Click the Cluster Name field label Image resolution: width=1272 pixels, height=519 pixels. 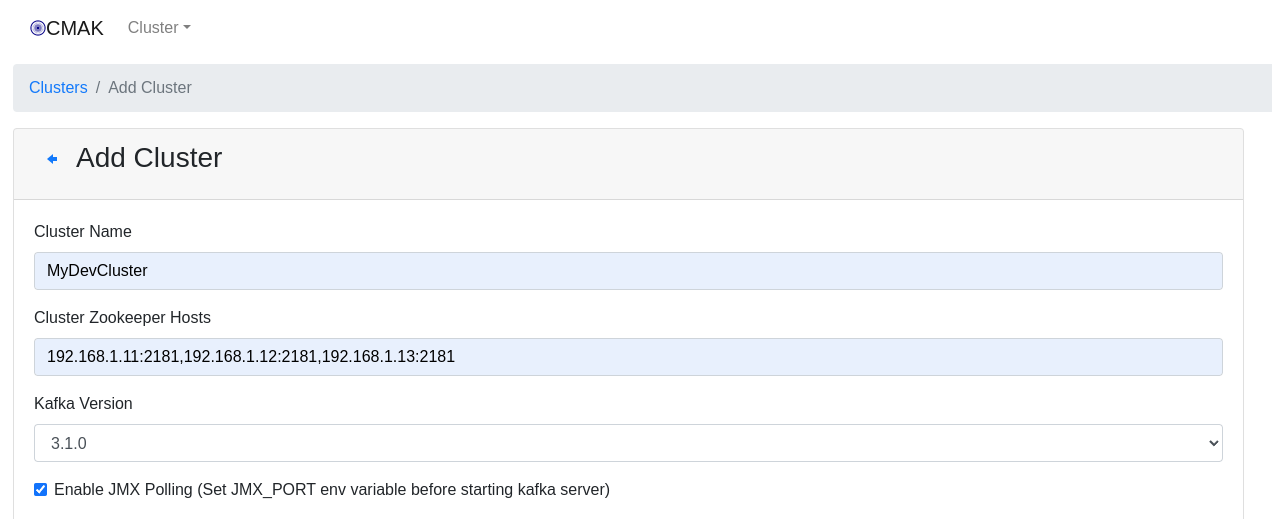tap(83, 232)
